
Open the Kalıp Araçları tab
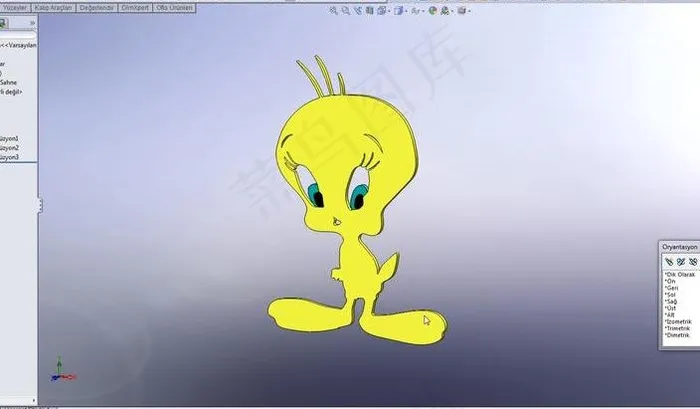coord(54,6)
